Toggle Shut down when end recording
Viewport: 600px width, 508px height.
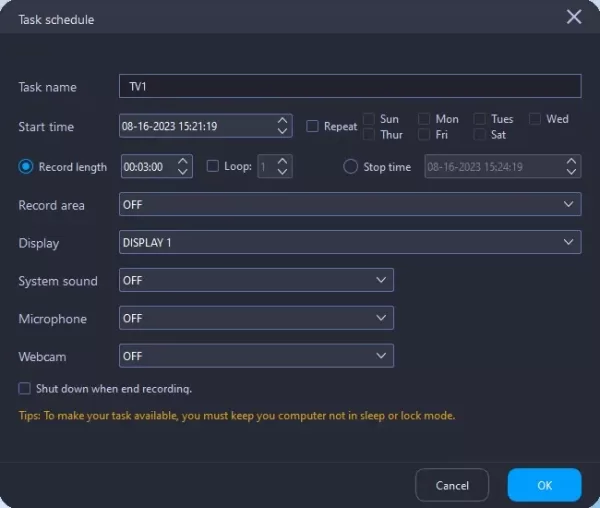pos(24,388)
